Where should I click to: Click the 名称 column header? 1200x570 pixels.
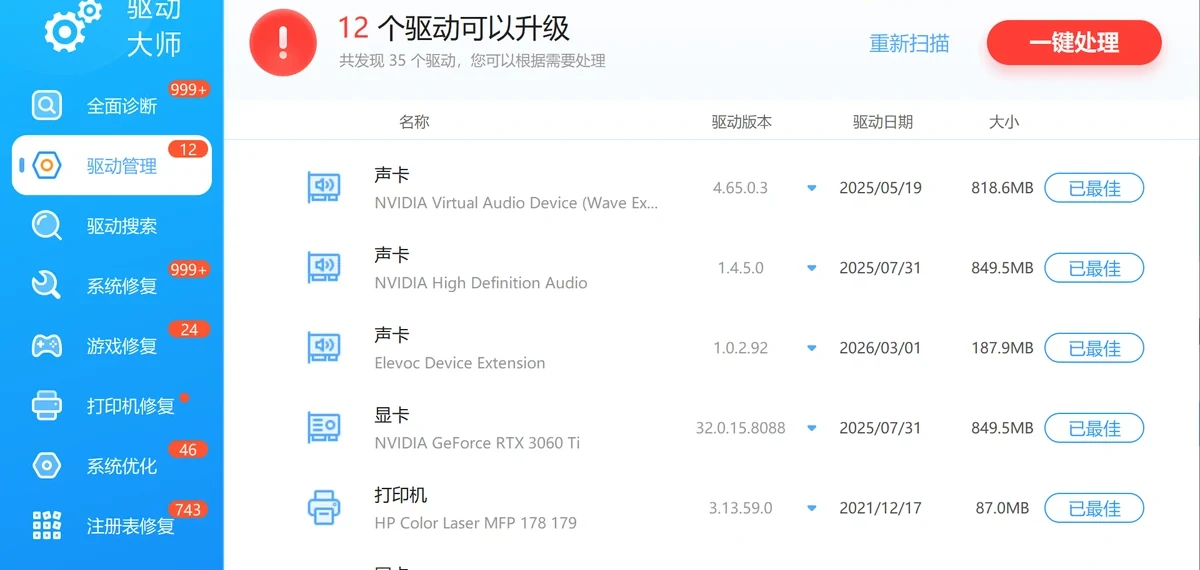click(414, 122)
